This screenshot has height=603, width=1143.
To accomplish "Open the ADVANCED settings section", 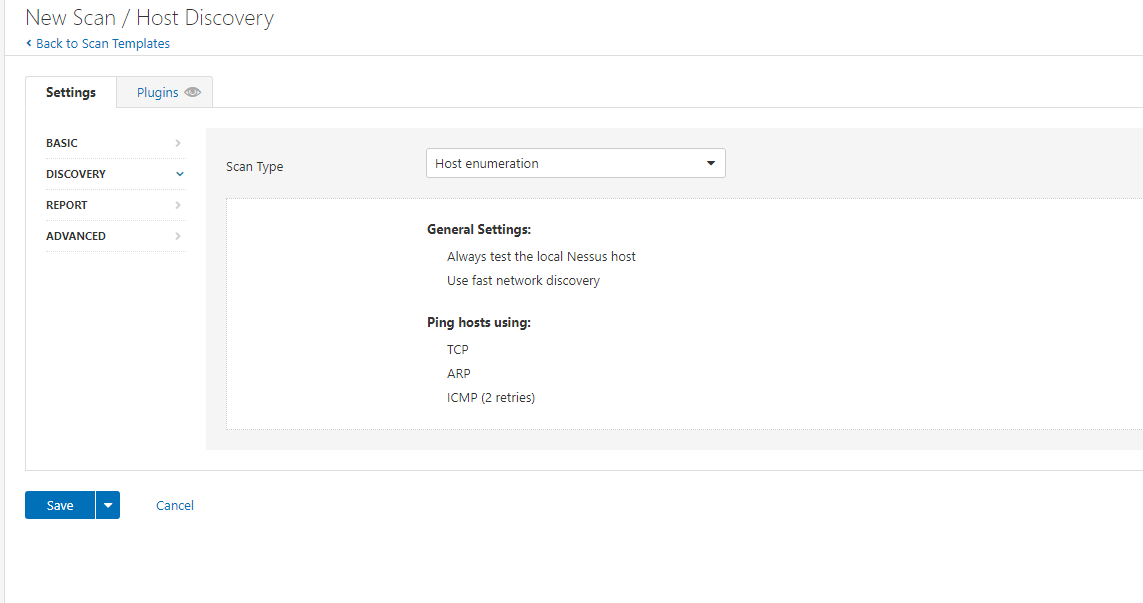I will coord(116,236).
